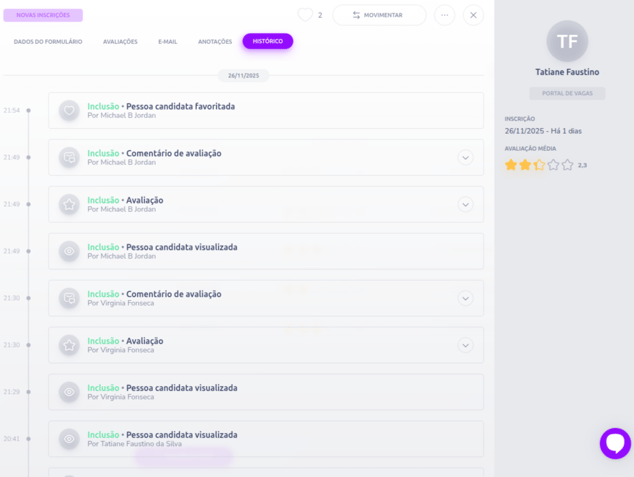This screenshot has width=634, height=477.
Task: Click comment icon on Michael B Jordan's comentário
Action: point(69,158)
